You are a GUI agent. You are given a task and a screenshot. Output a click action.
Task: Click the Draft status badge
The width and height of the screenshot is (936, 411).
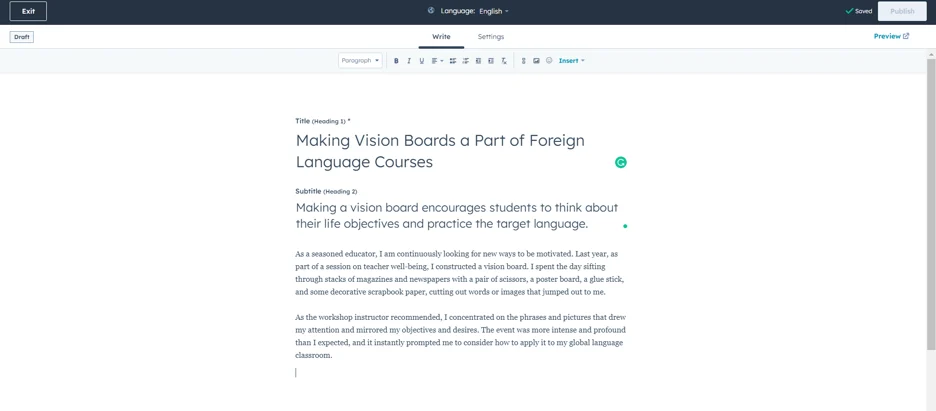click(22, 37)
